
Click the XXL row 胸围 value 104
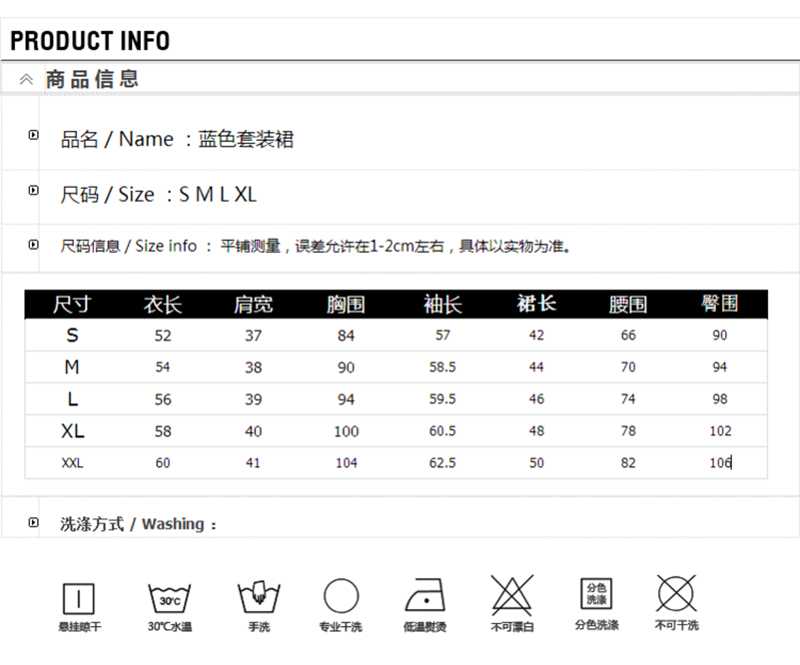(x=346, y=463)
